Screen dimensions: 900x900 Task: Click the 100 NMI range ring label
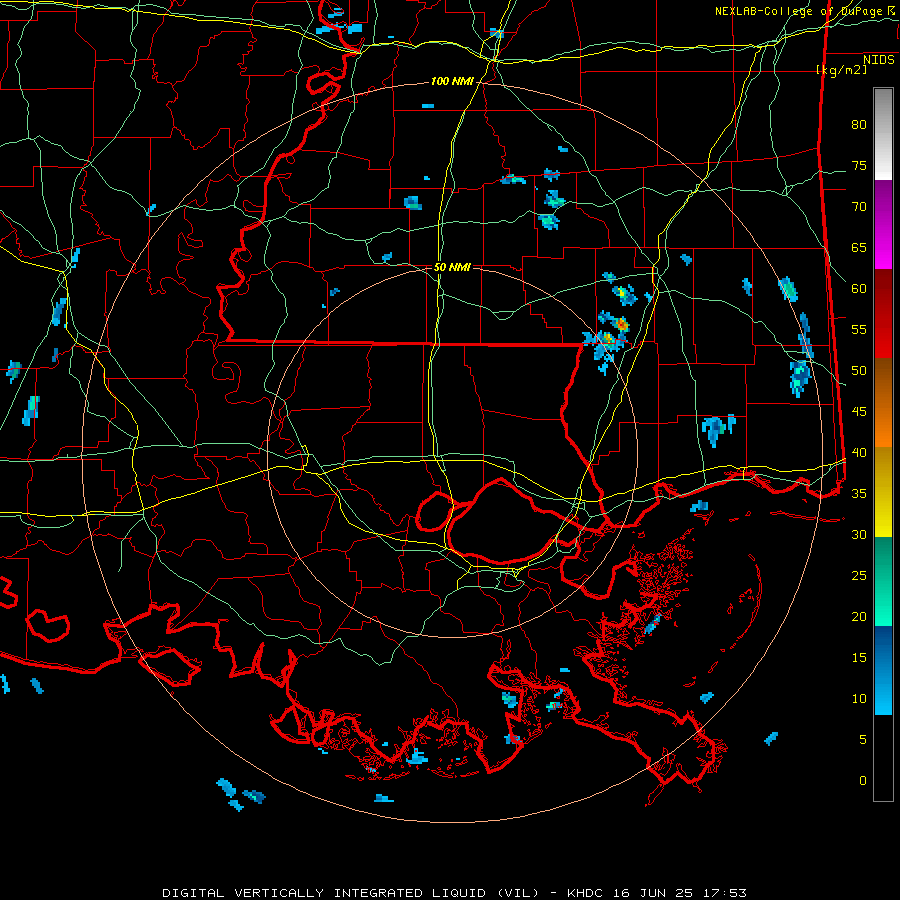pos(452,82)
